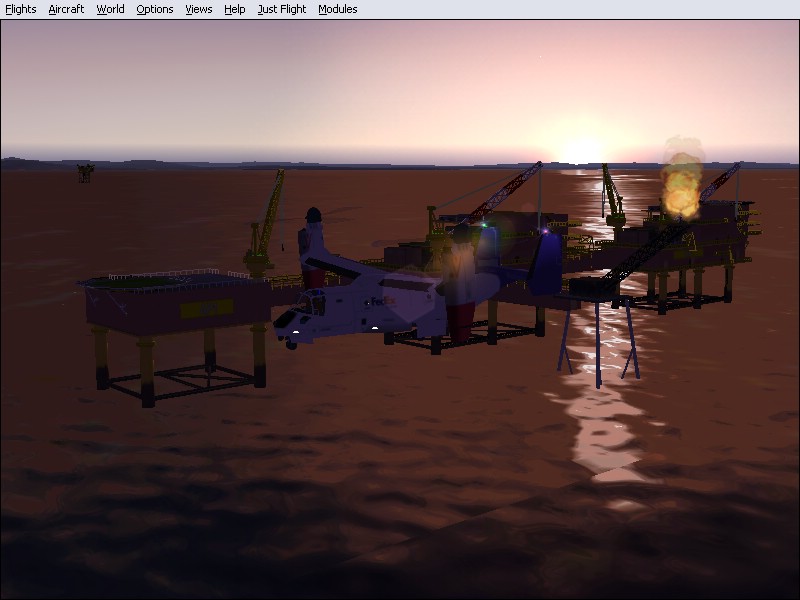Select the distant oil rig on left horizon
The width and height of the screenshot is (800, 600).
(86, 173)
